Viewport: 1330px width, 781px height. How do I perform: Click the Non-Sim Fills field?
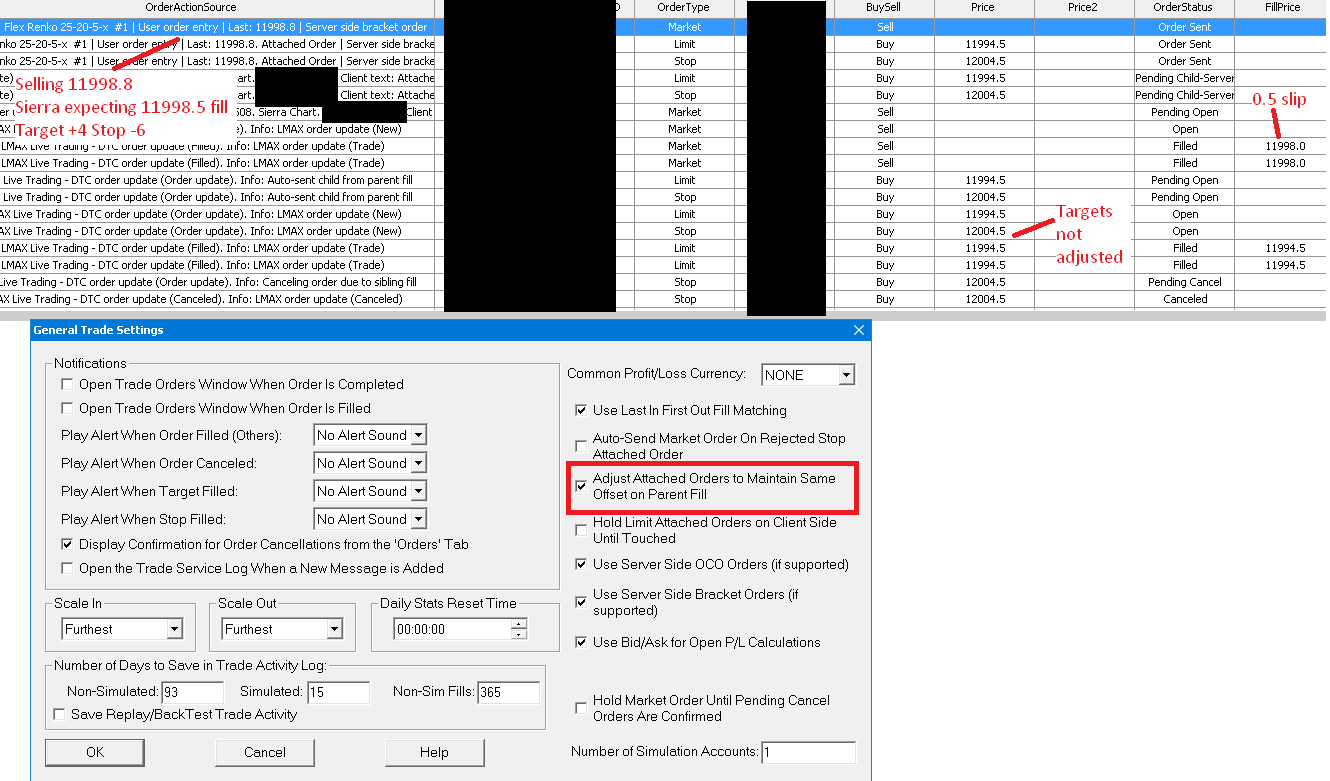pos(508,692)
